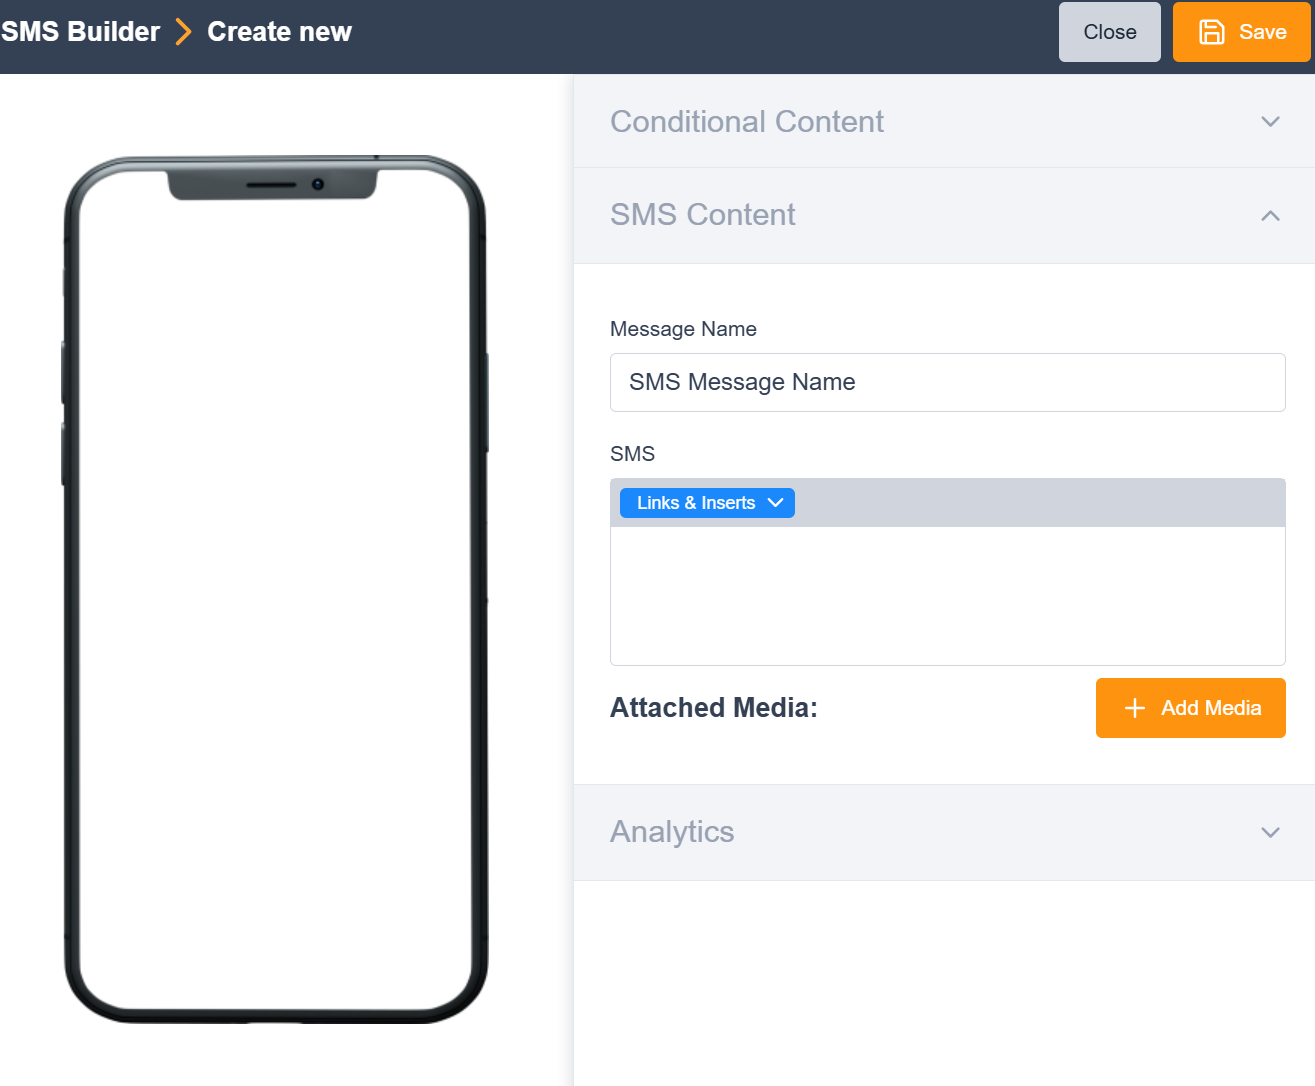1315x1086 pixels.
Task: Open the Conditional Content section header
Action: coord(944,121)
